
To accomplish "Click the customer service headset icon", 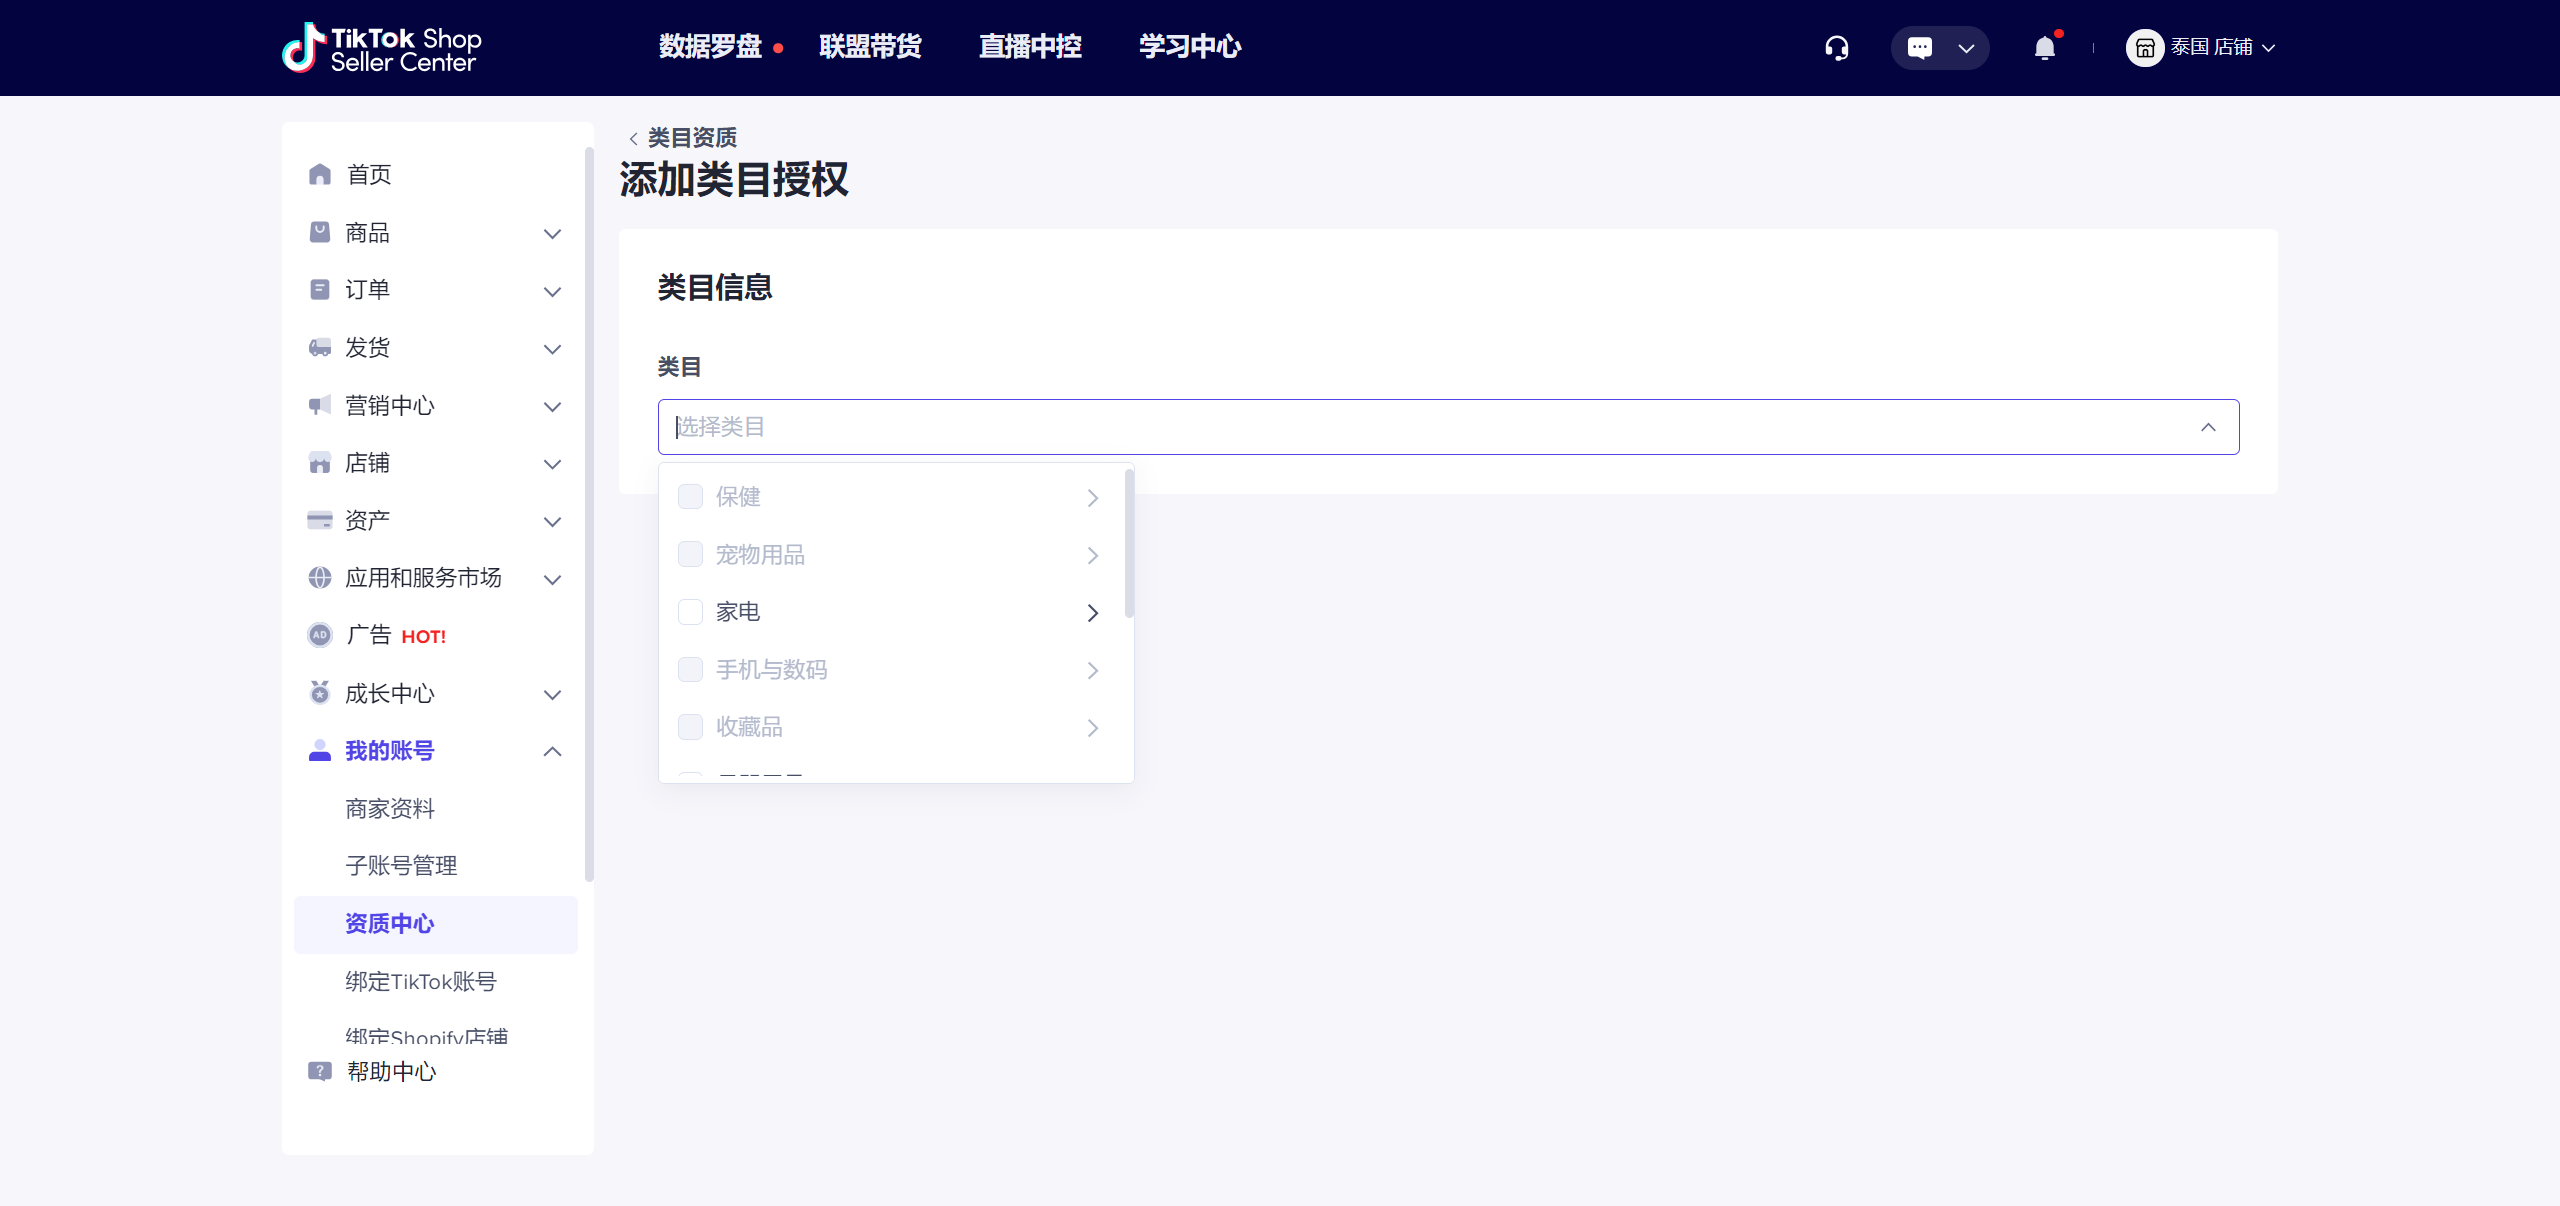I will pos(1836,48).
